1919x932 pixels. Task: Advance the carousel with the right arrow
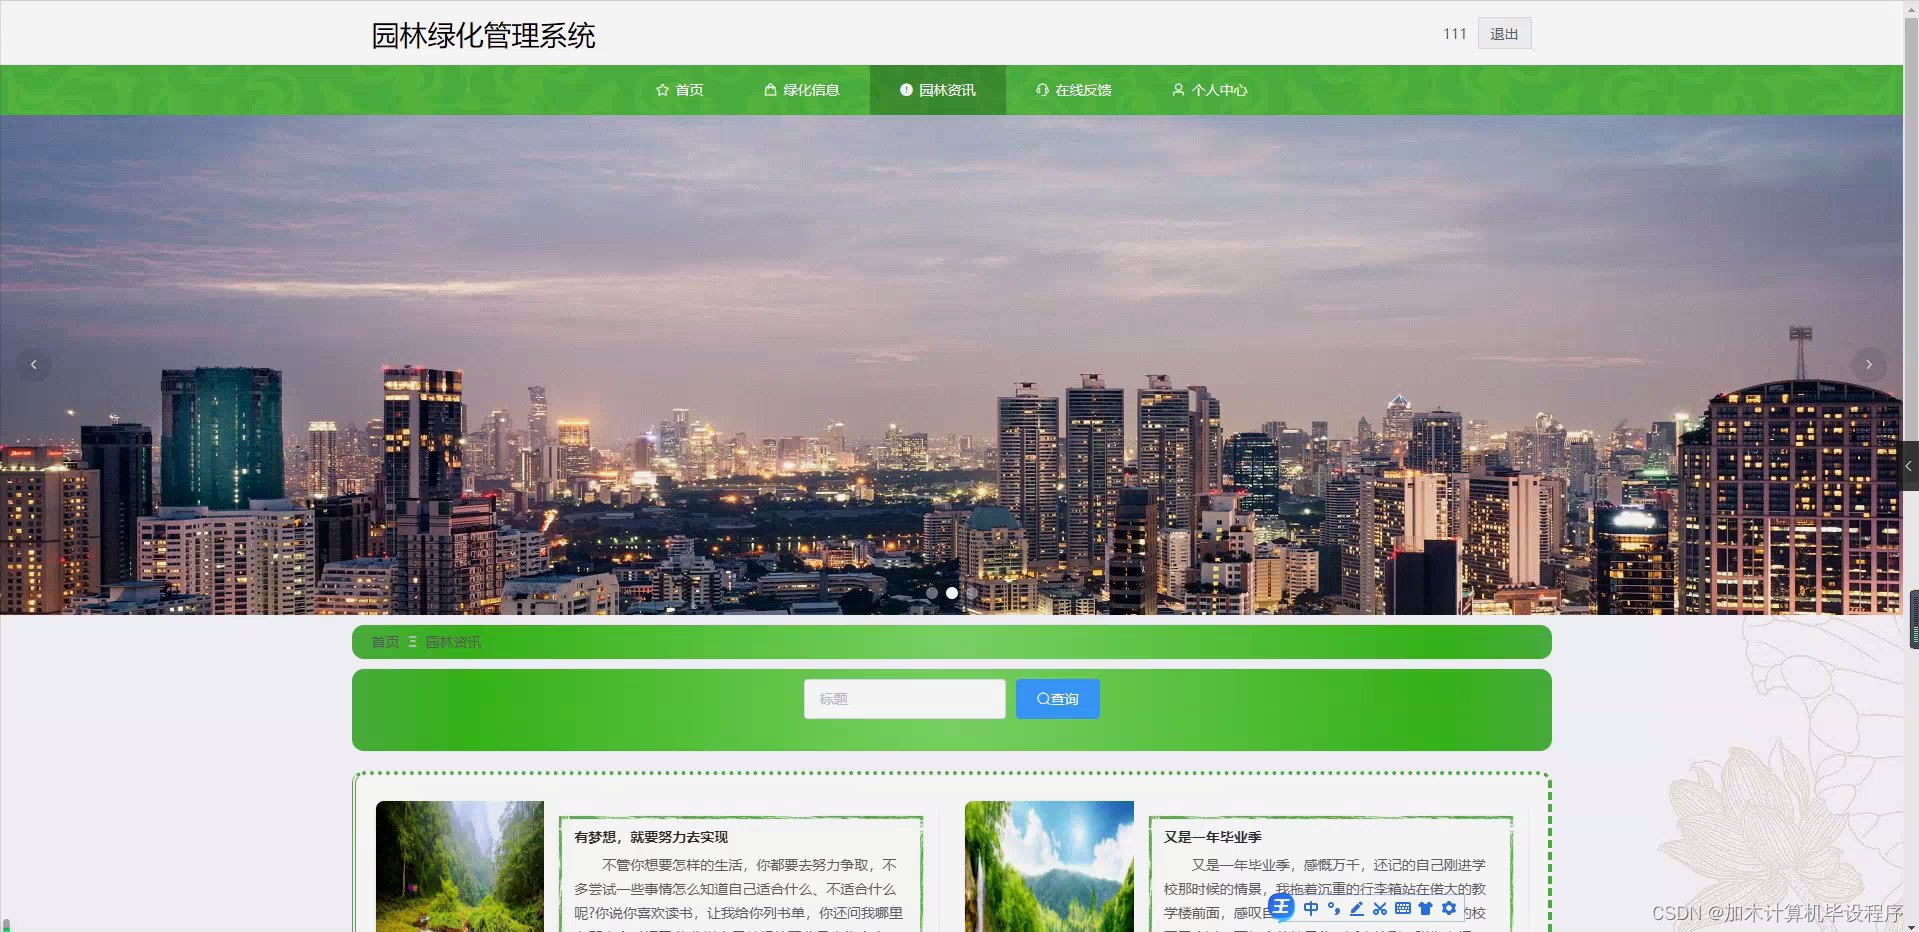click(1868, 364)
